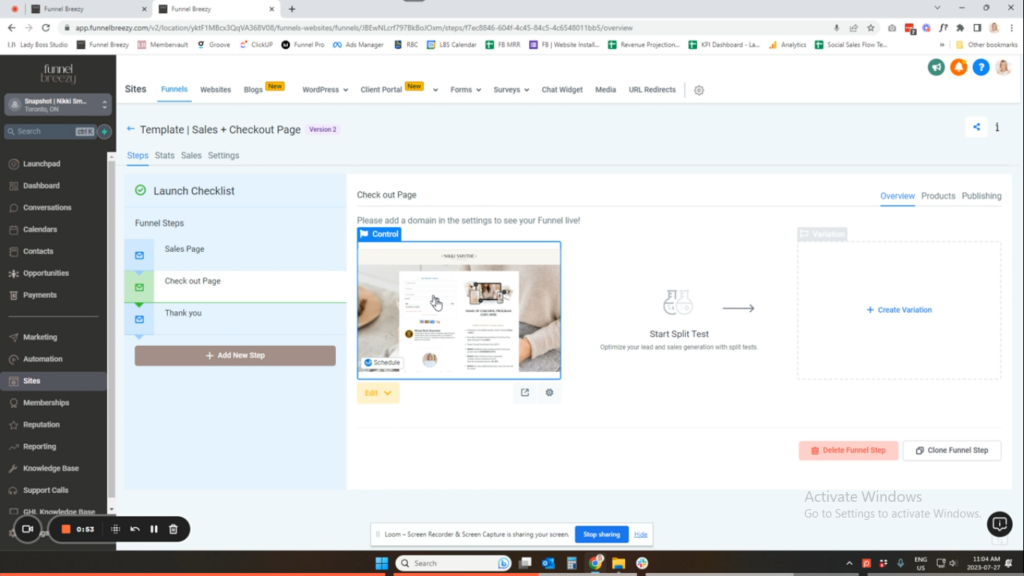The width and height of the screenshot is (1024, 576).
Task: Switch to the Products tab
Action: (x=938, y=196)
